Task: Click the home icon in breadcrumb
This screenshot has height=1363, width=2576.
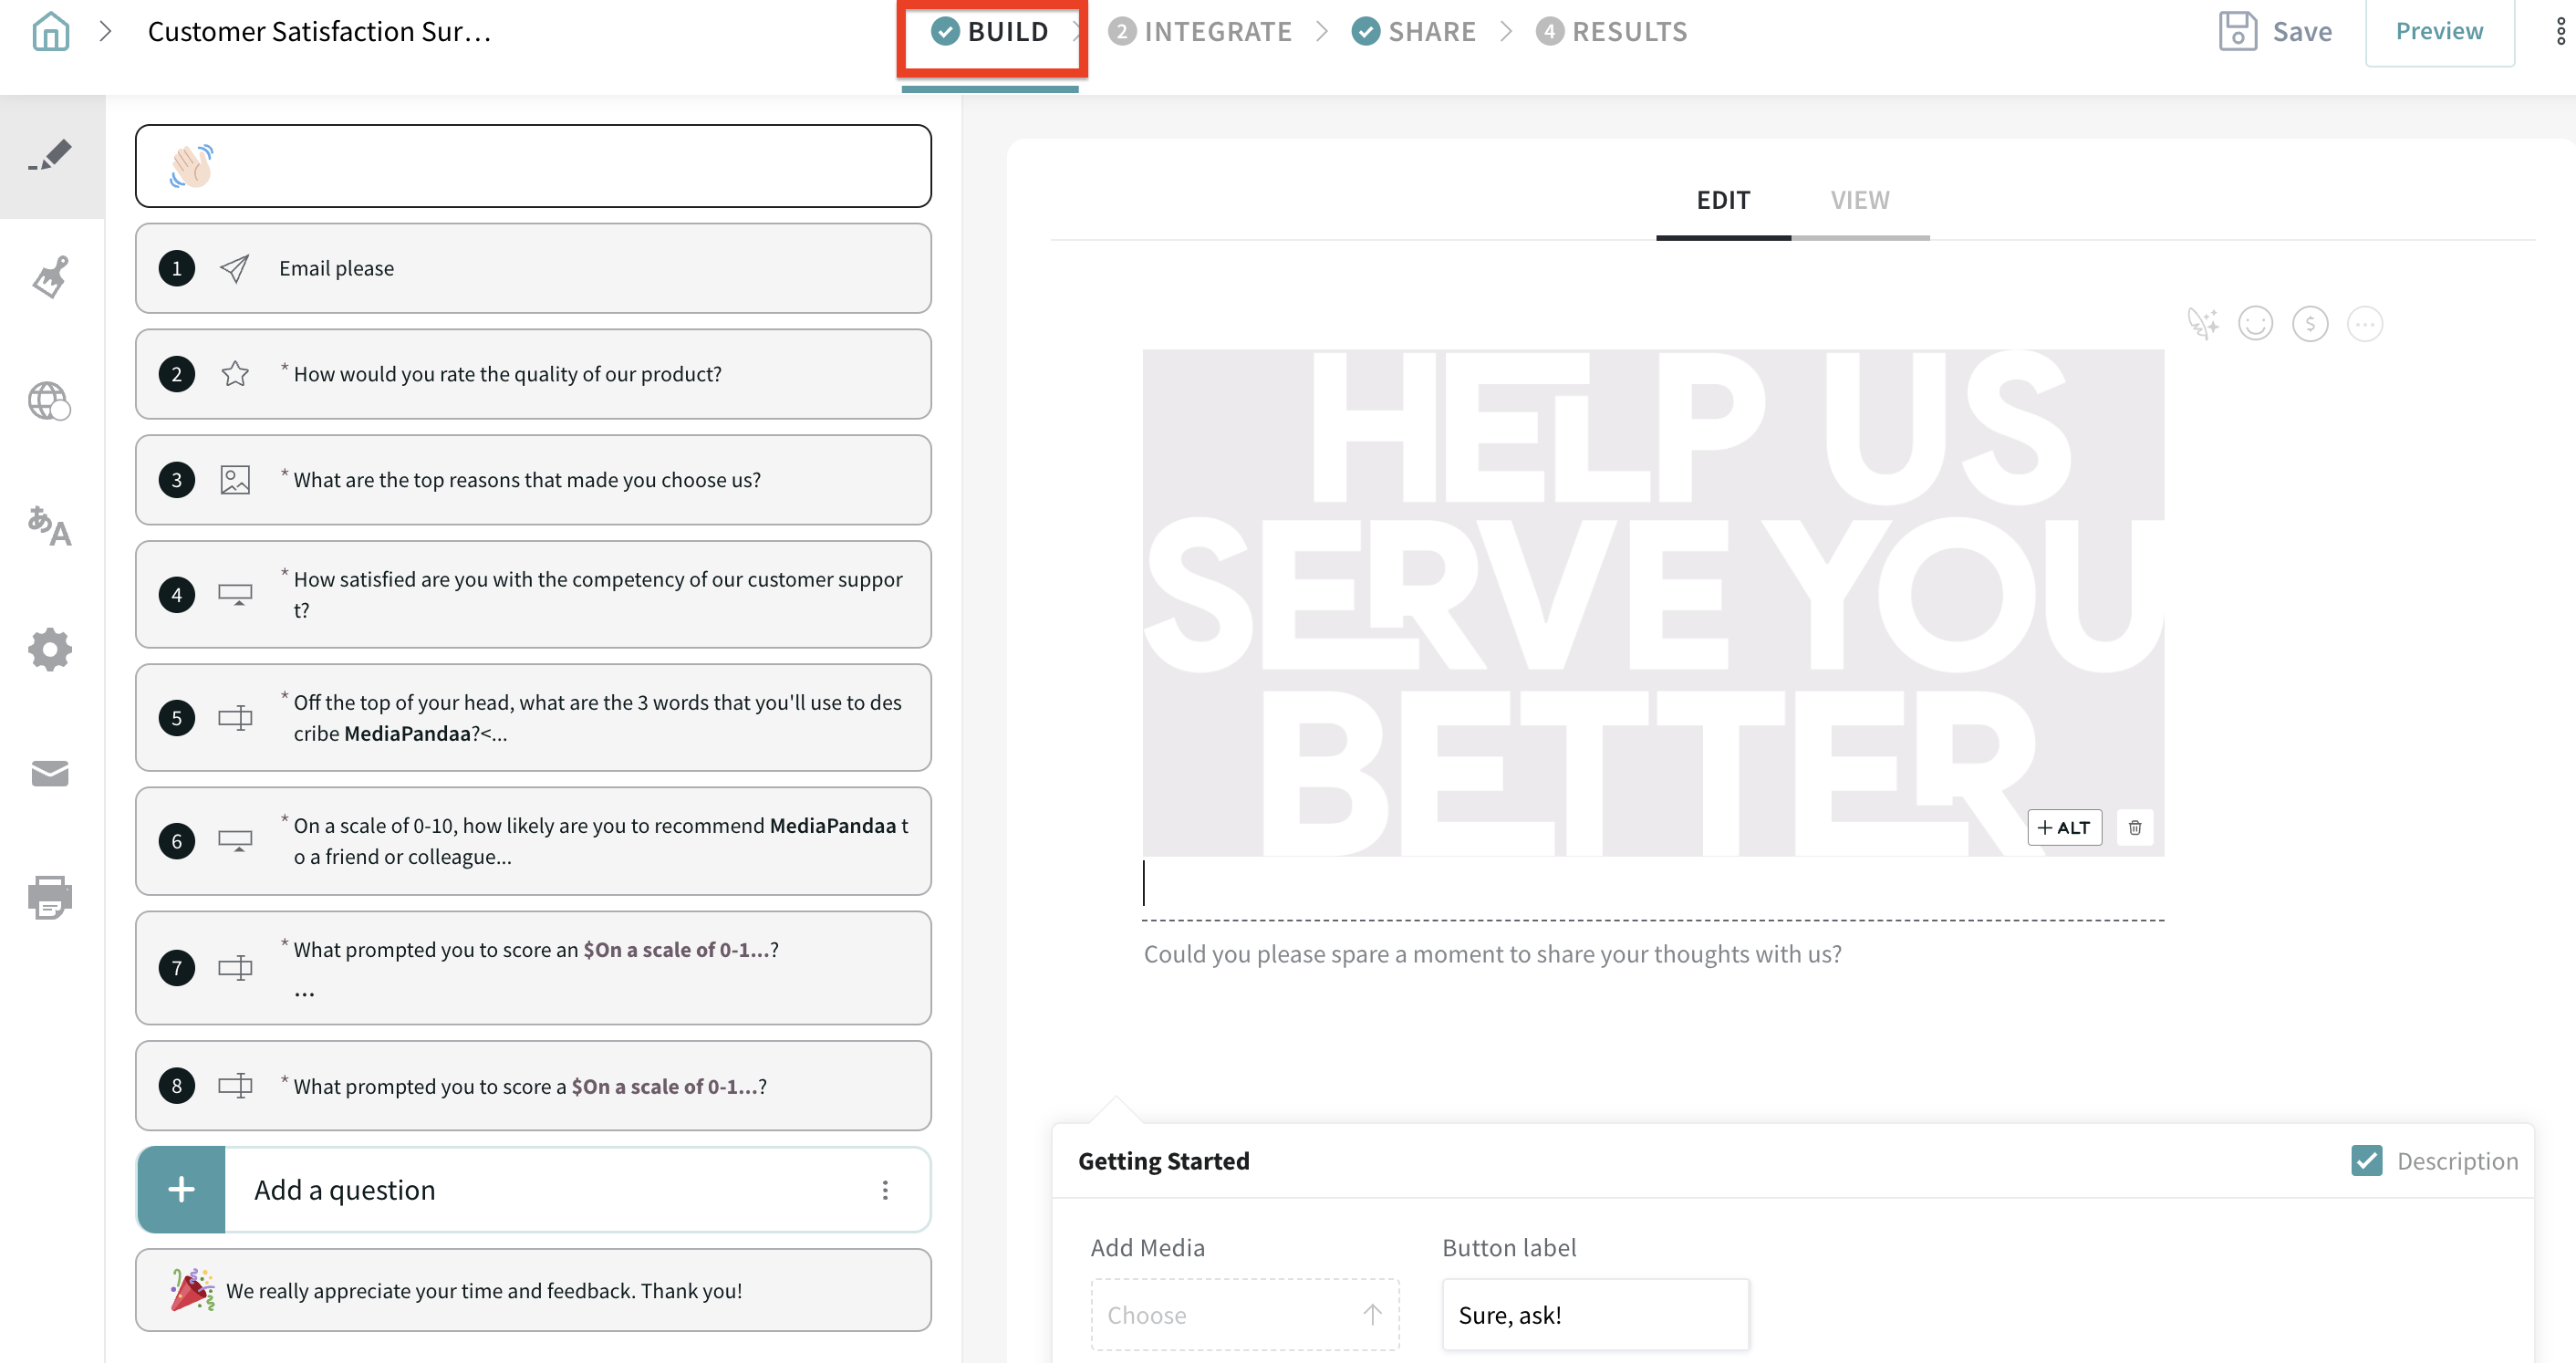Action: [x=50, y=32]
